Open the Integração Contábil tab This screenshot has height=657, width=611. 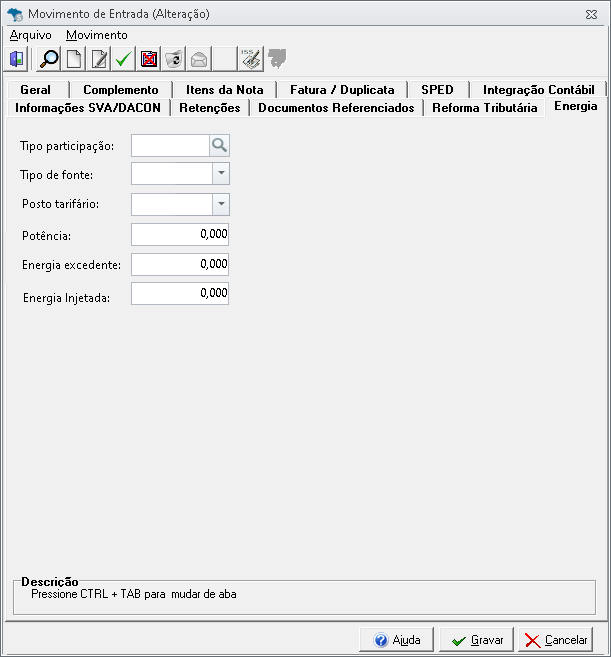click(539, 90)
